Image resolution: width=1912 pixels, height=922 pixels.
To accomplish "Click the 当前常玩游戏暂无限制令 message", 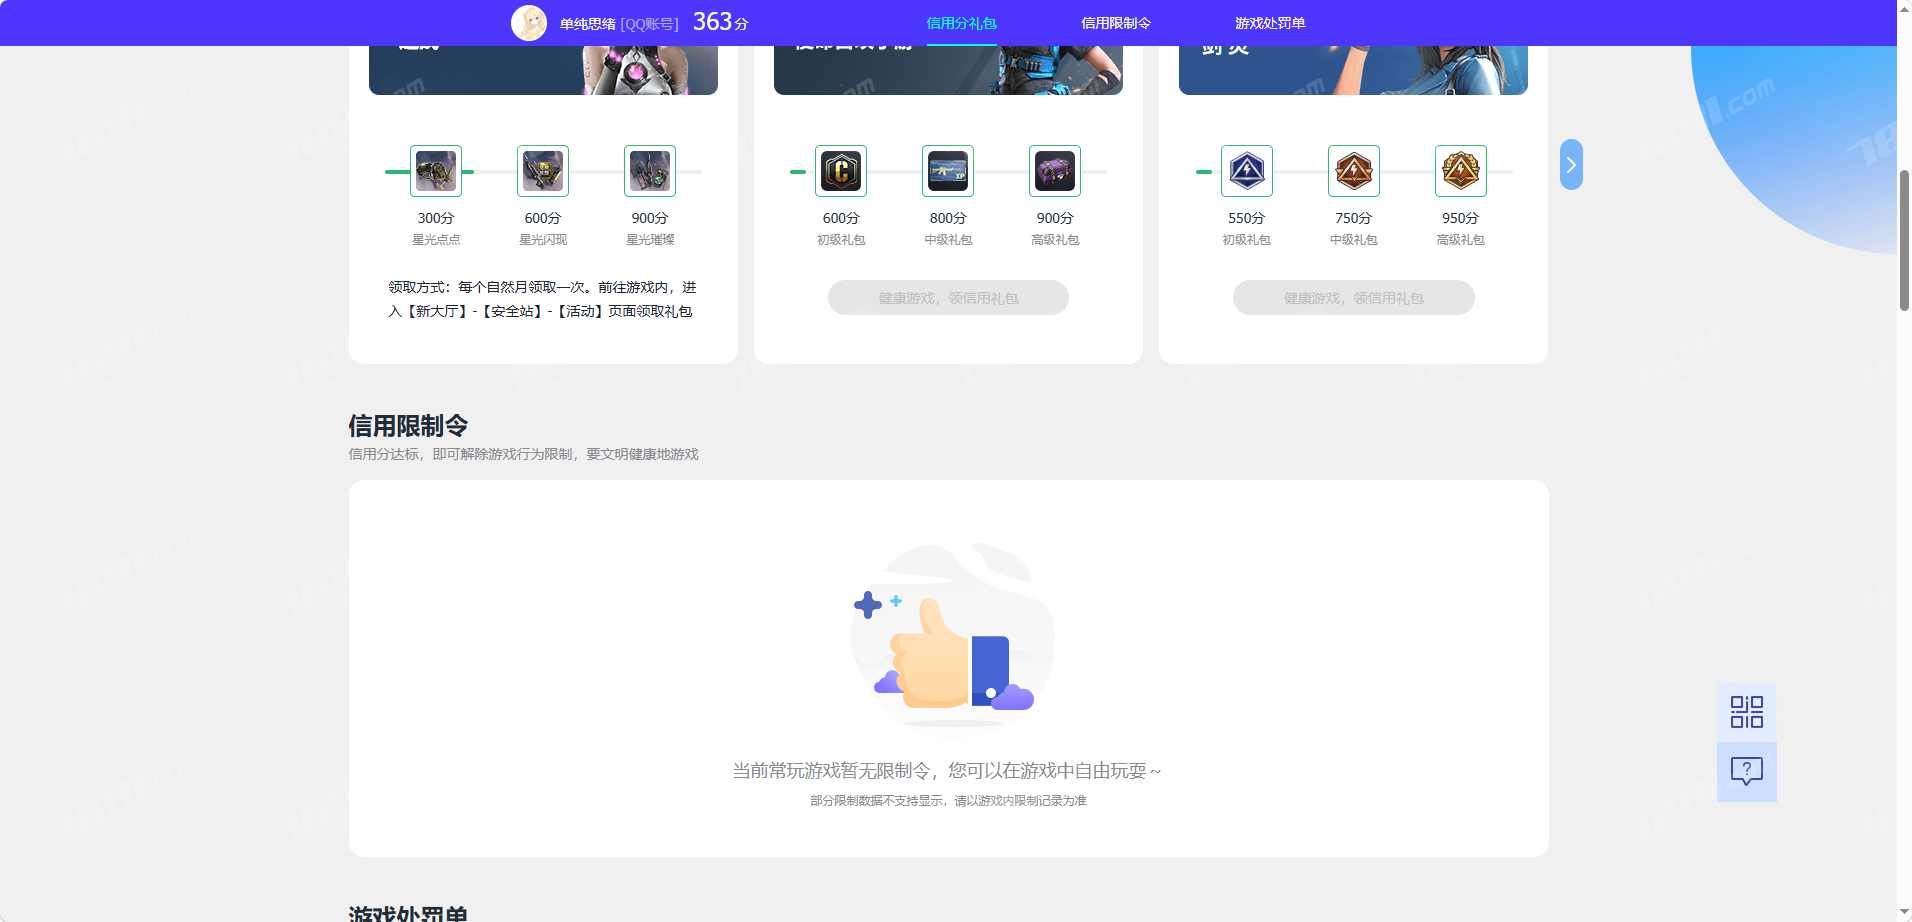I will pos(947,771).
